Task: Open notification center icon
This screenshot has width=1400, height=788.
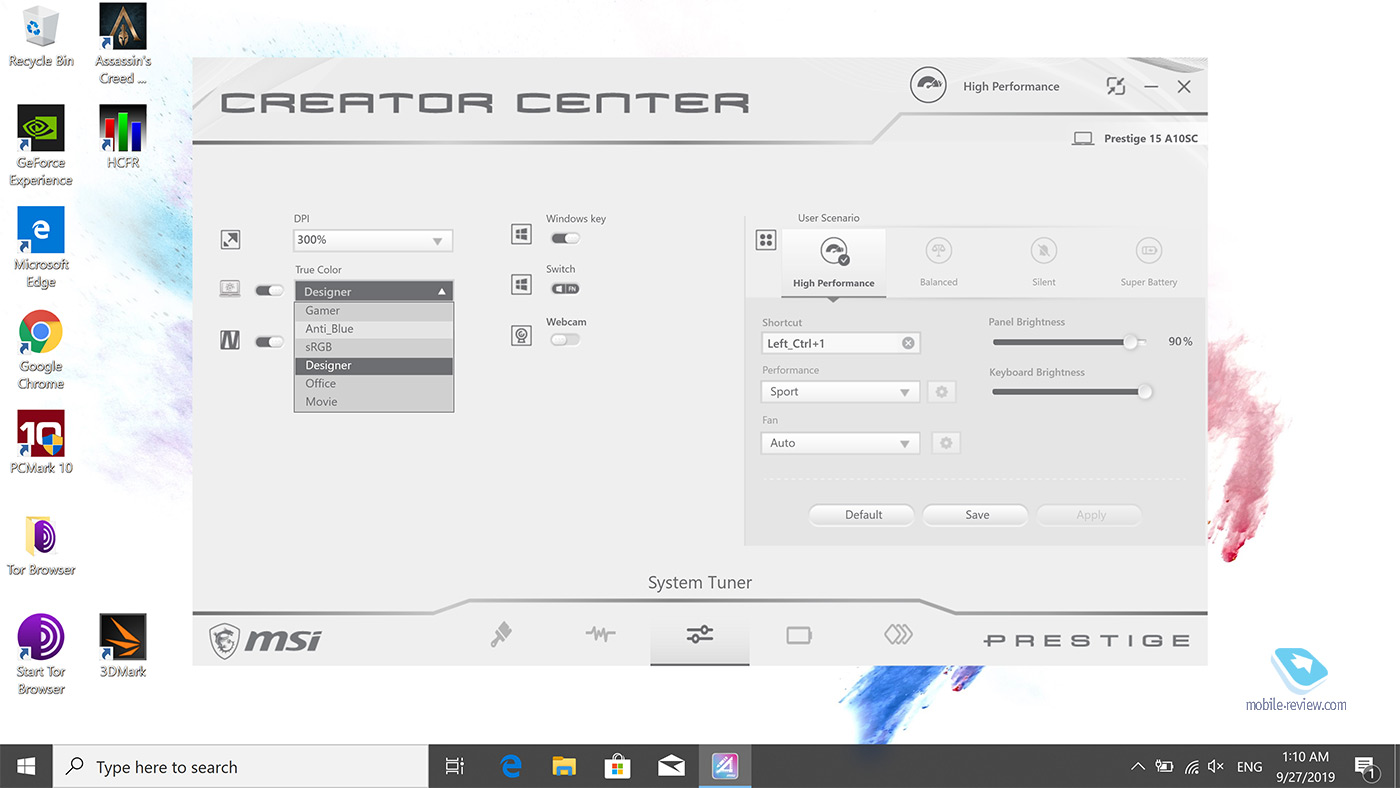Action: tap(1365, 767)
